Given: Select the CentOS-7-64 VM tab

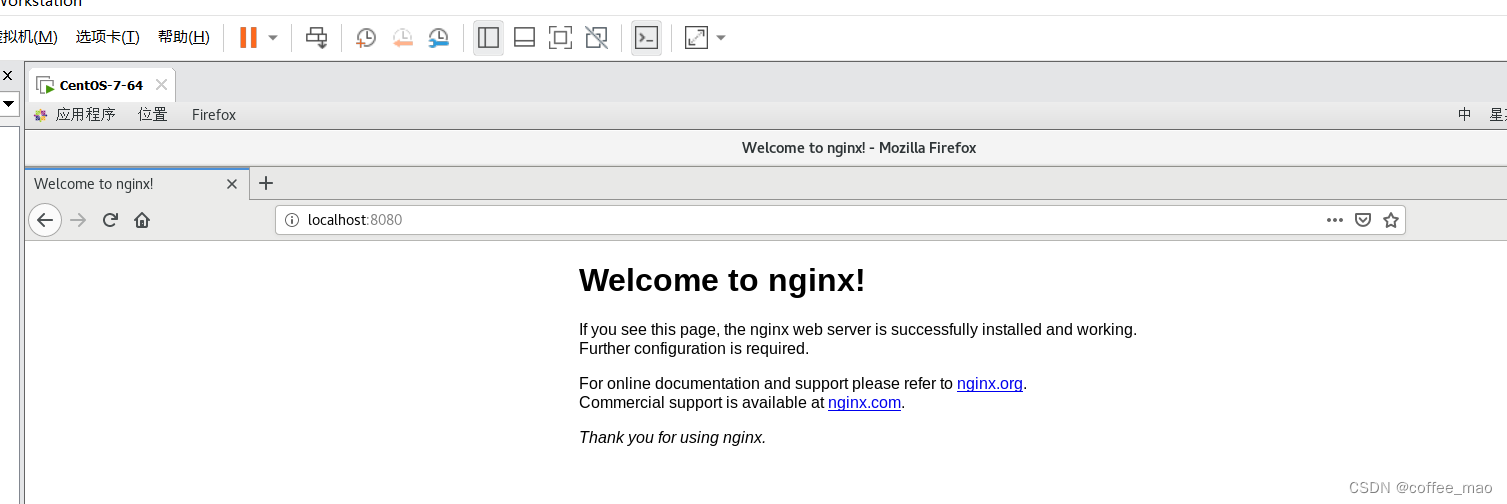Looking at the screenshot, I should [x=100, y=85].
